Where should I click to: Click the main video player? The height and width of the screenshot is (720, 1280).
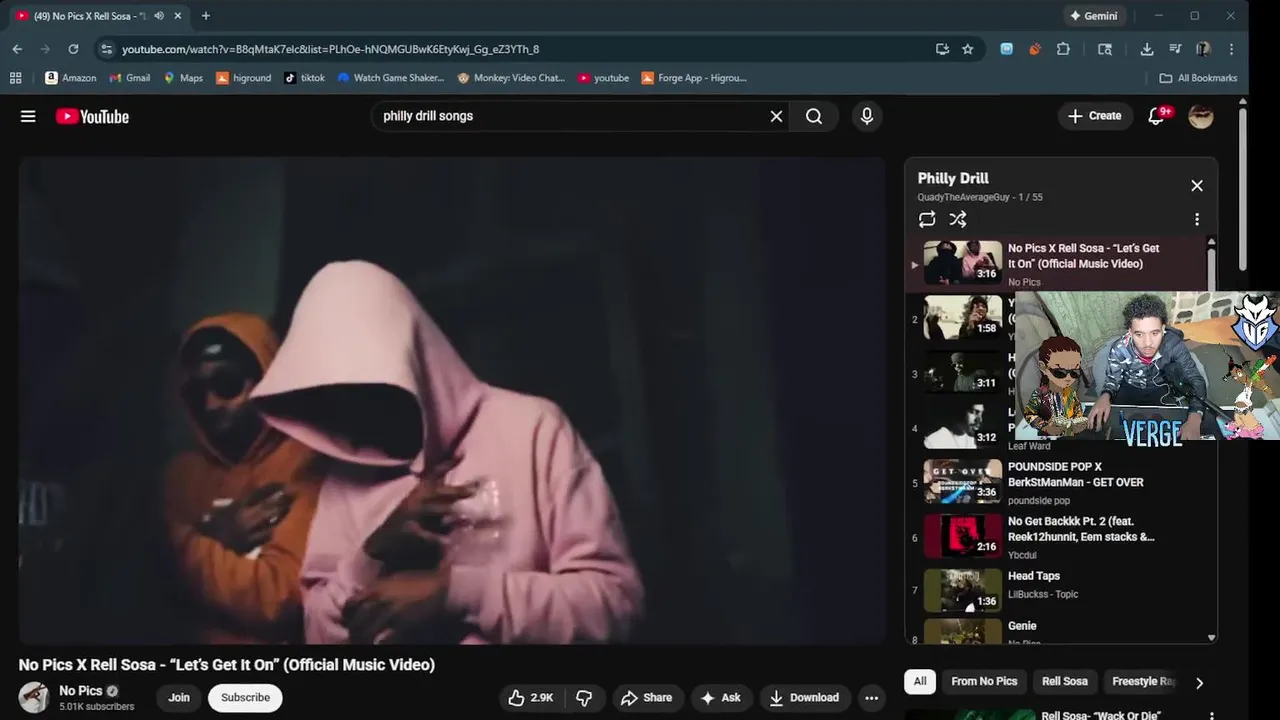452,400
